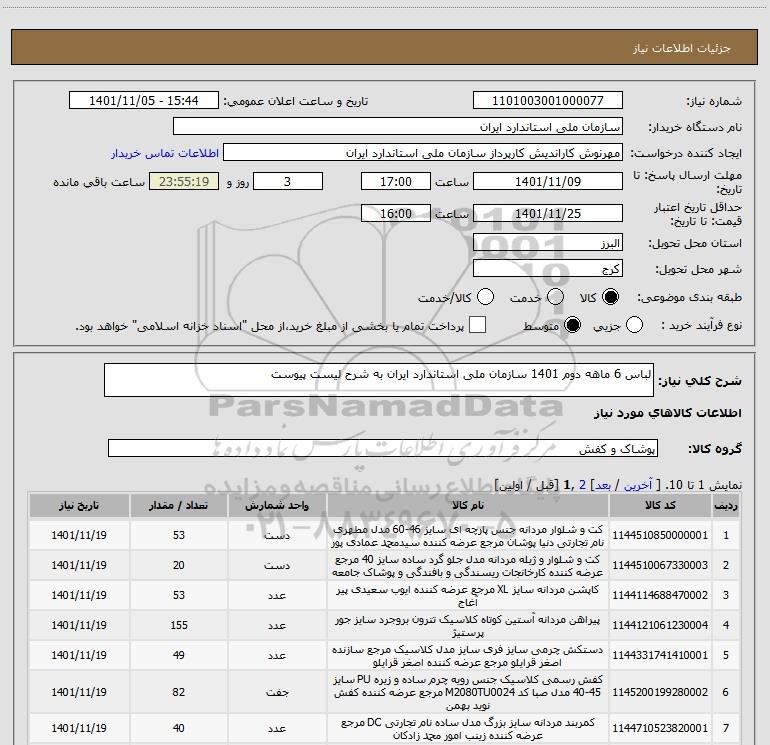Click the unit cell جفت
The width and height of the screenshot is (770, 745).
(277, 692)
